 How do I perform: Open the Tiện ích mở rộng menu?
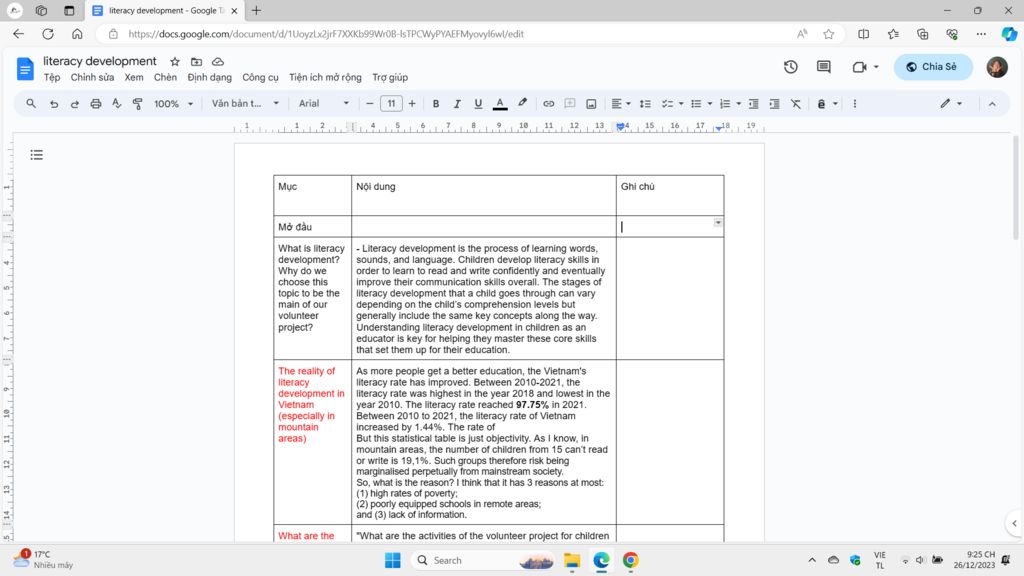[x=325, y=77]
